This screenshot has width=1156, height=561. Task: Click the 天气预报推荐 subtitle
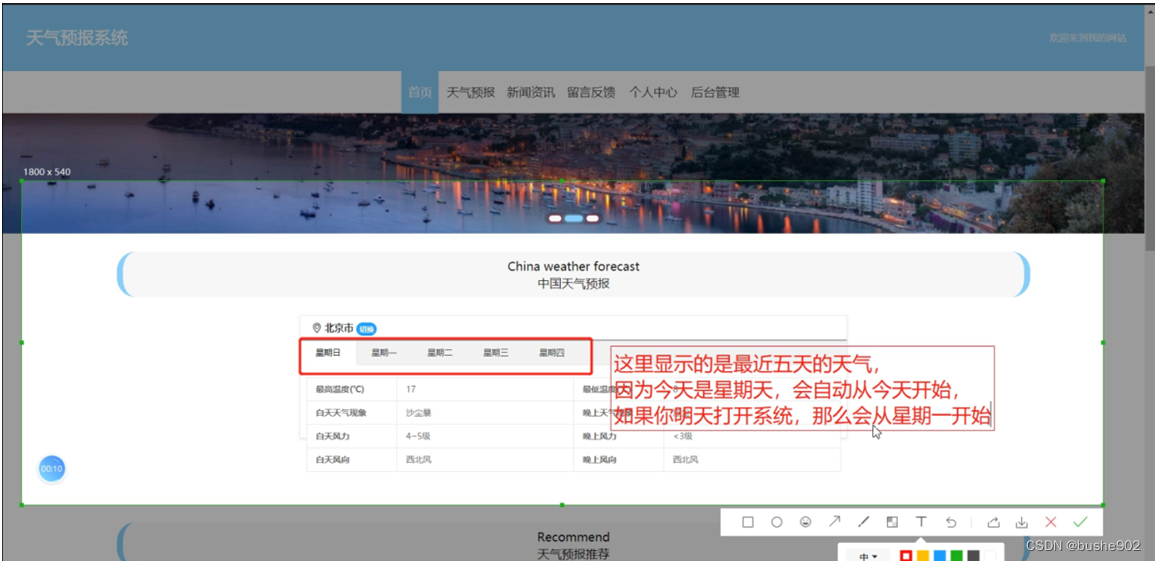point(574,554)
